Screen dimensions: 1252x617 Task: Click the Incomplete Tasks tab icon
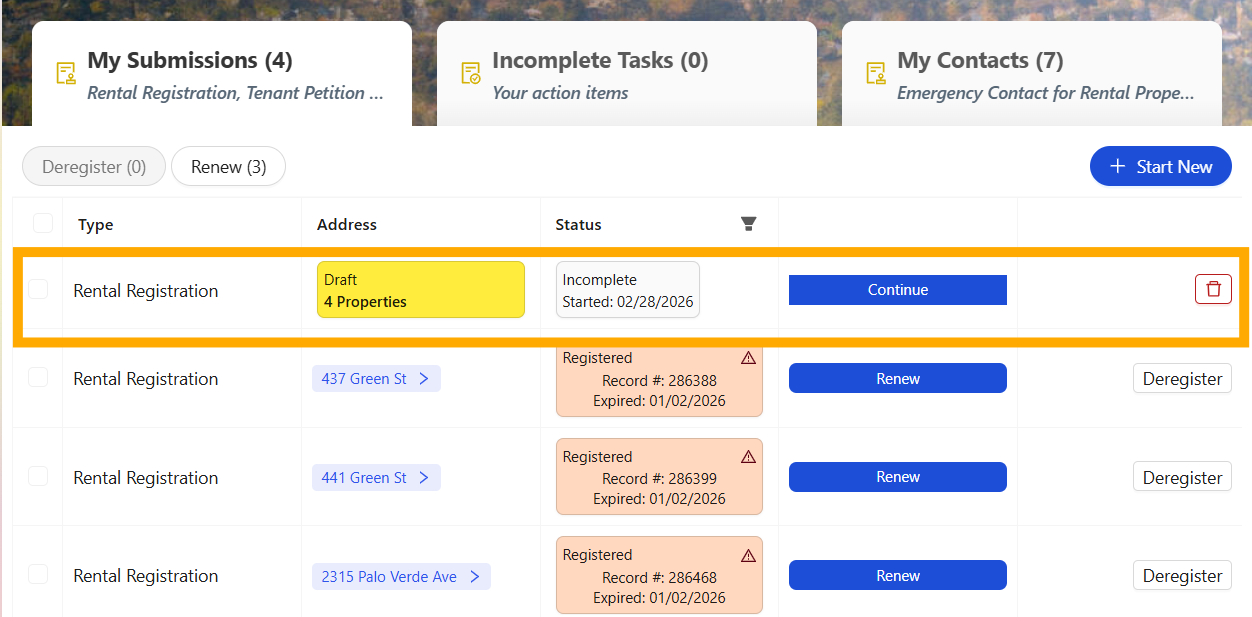click(x=471, y=73)
